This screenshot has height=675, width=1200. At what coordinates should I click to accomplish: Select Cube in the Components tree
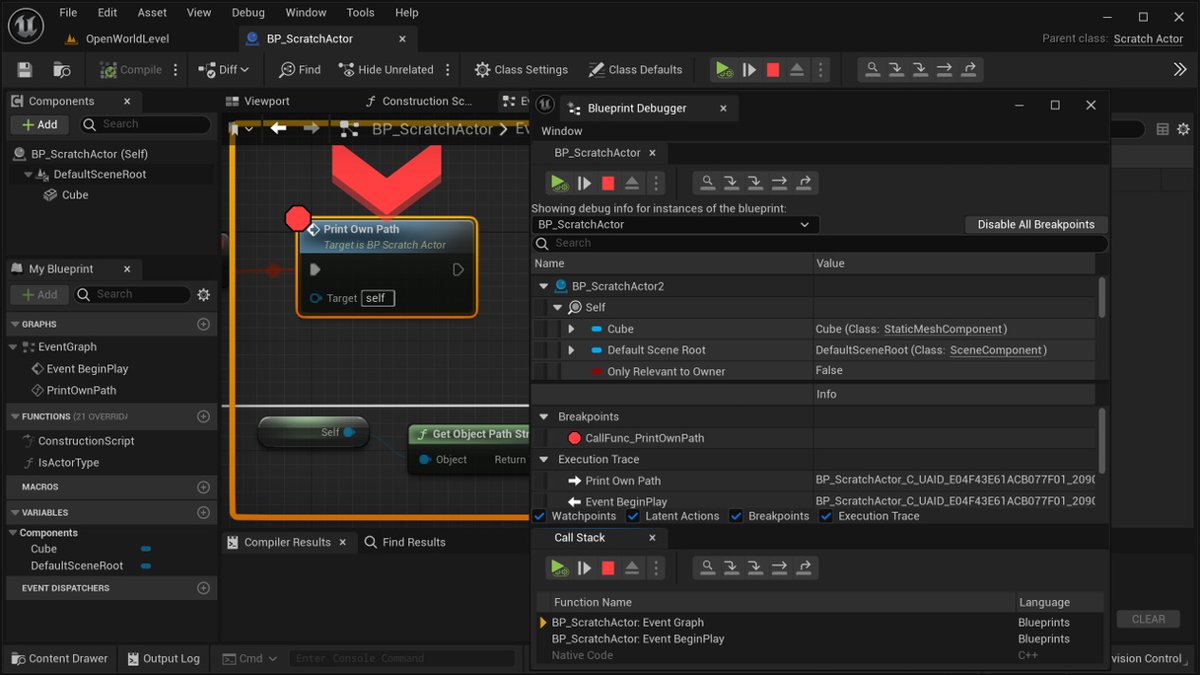tap(74, 195)
